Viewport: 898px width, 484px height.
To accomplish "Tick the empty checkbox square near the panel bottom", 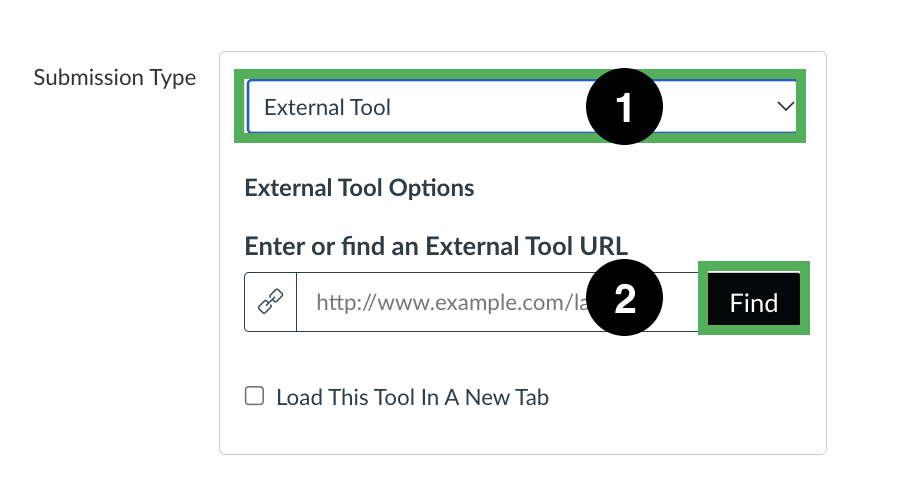I will point(254,396).
